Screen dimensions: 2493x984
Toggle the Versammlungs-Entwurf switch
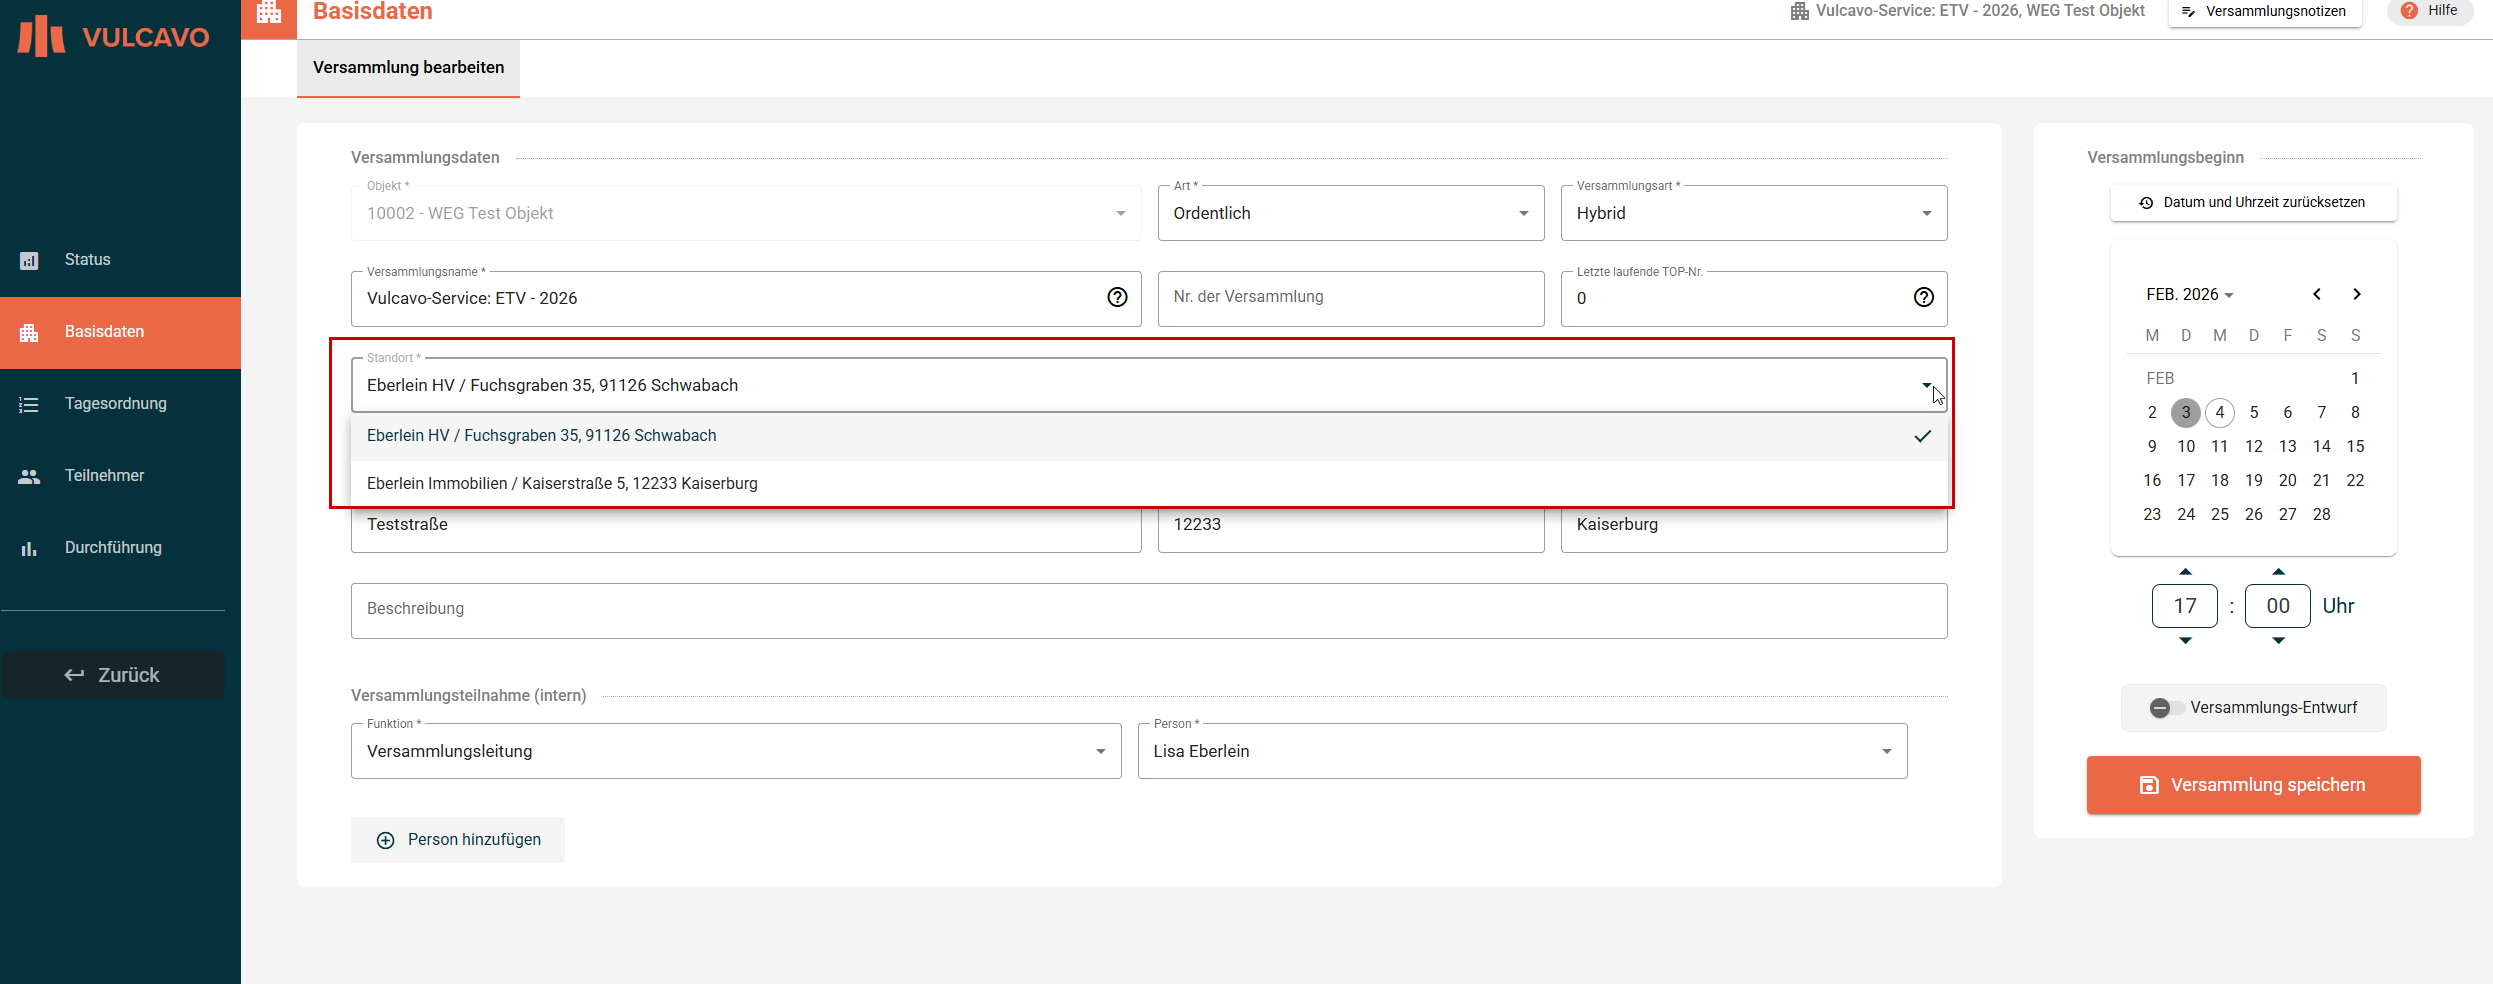[2164, 708]
